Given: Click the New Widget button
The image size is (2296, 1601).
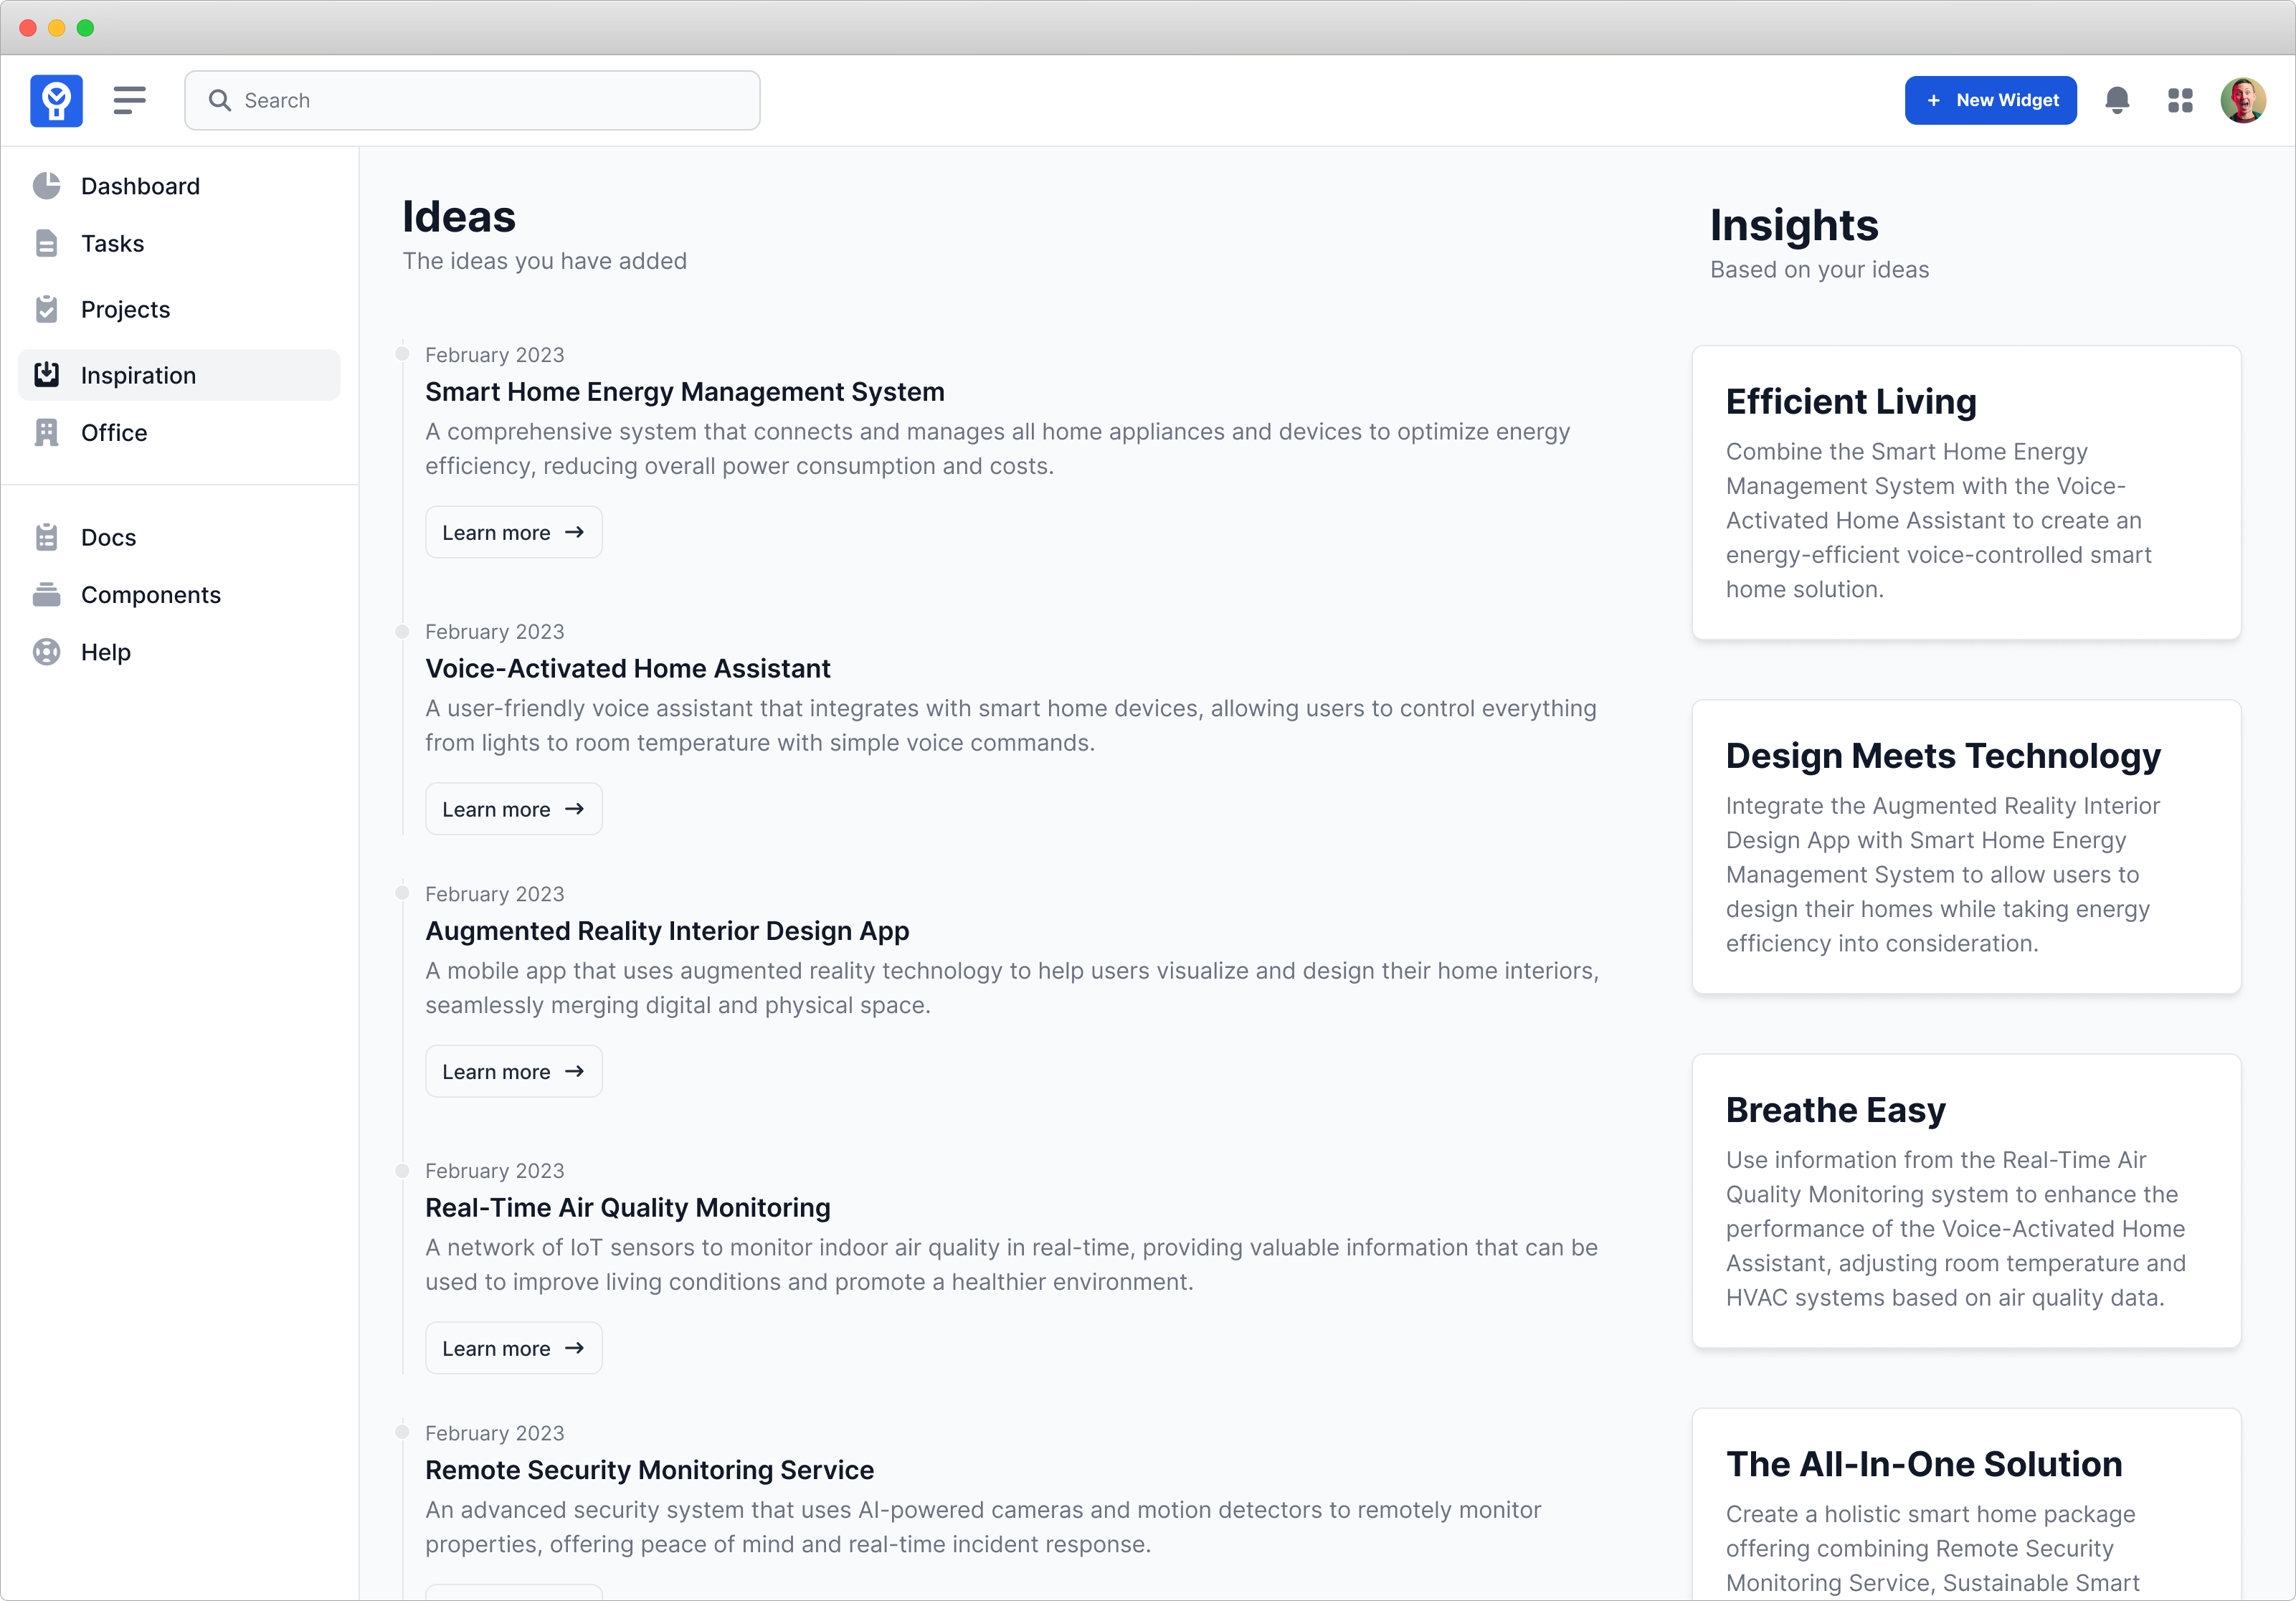Looking at the screenshot, I should (1989, 100).
